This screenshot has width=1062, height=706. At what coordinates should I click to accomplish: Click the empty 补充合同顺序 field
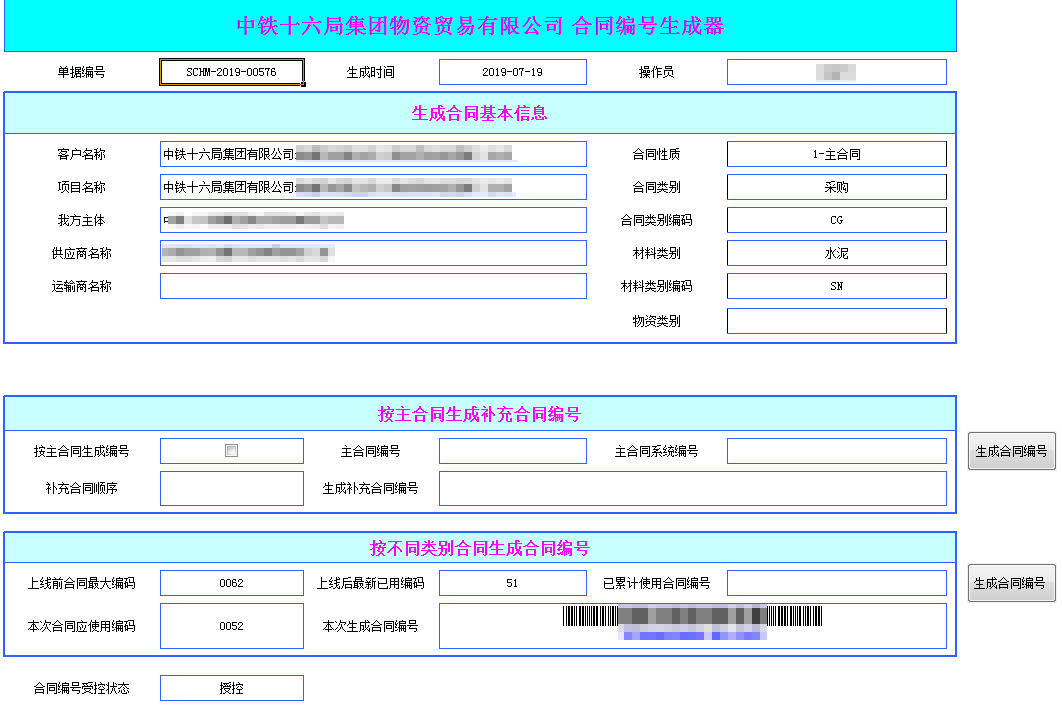click(x=232, y=489)
